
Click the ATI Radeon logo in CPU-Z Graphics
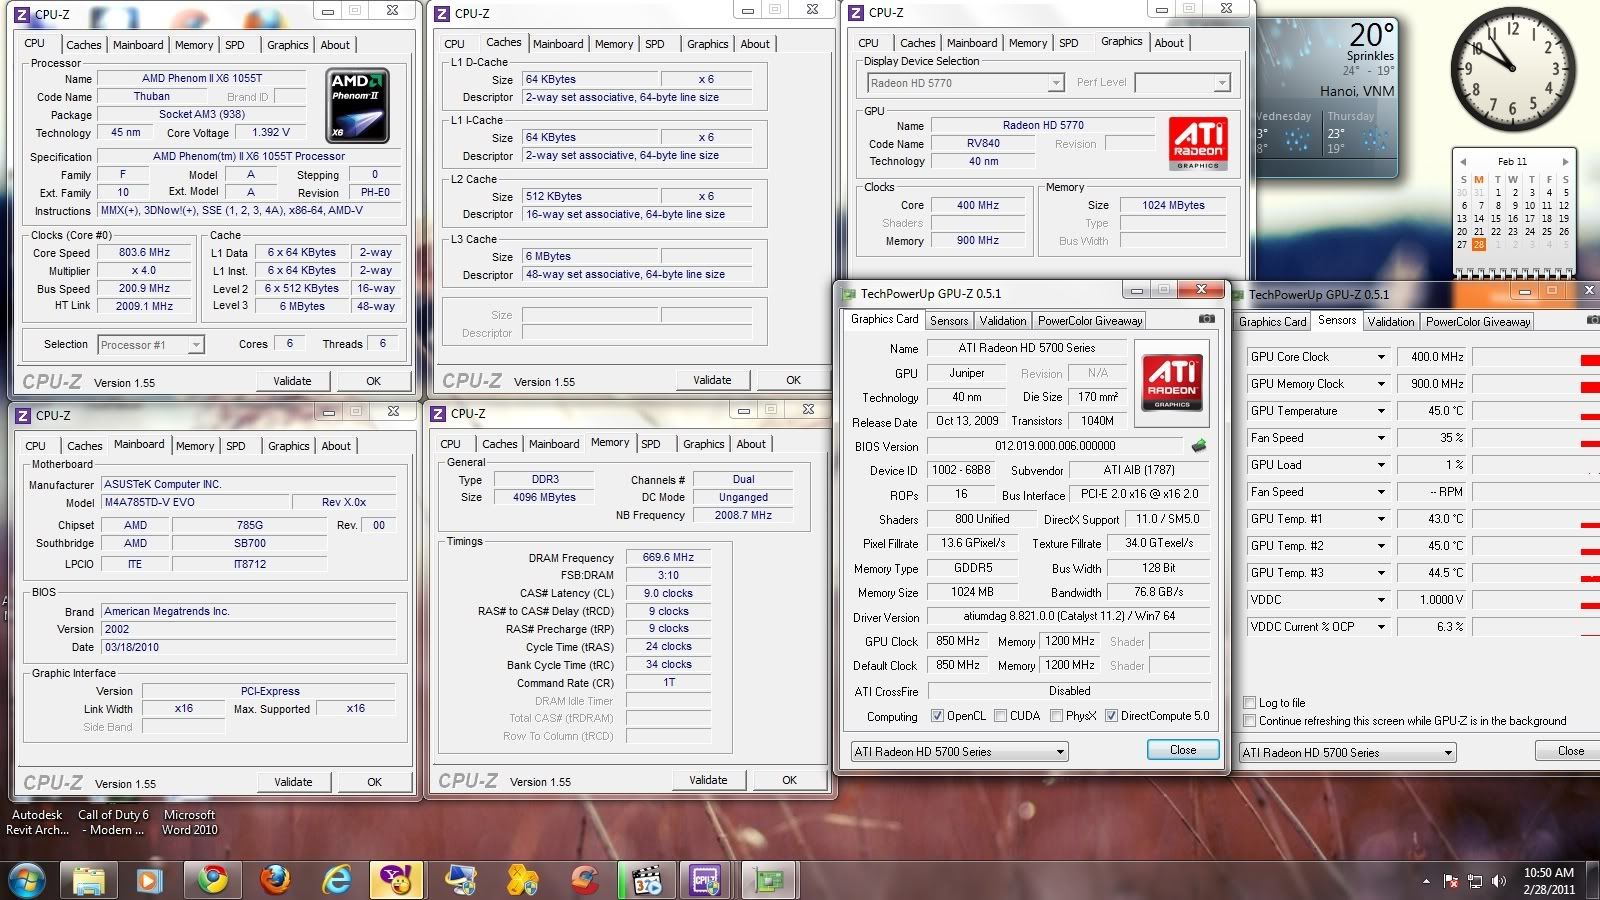1198,143
